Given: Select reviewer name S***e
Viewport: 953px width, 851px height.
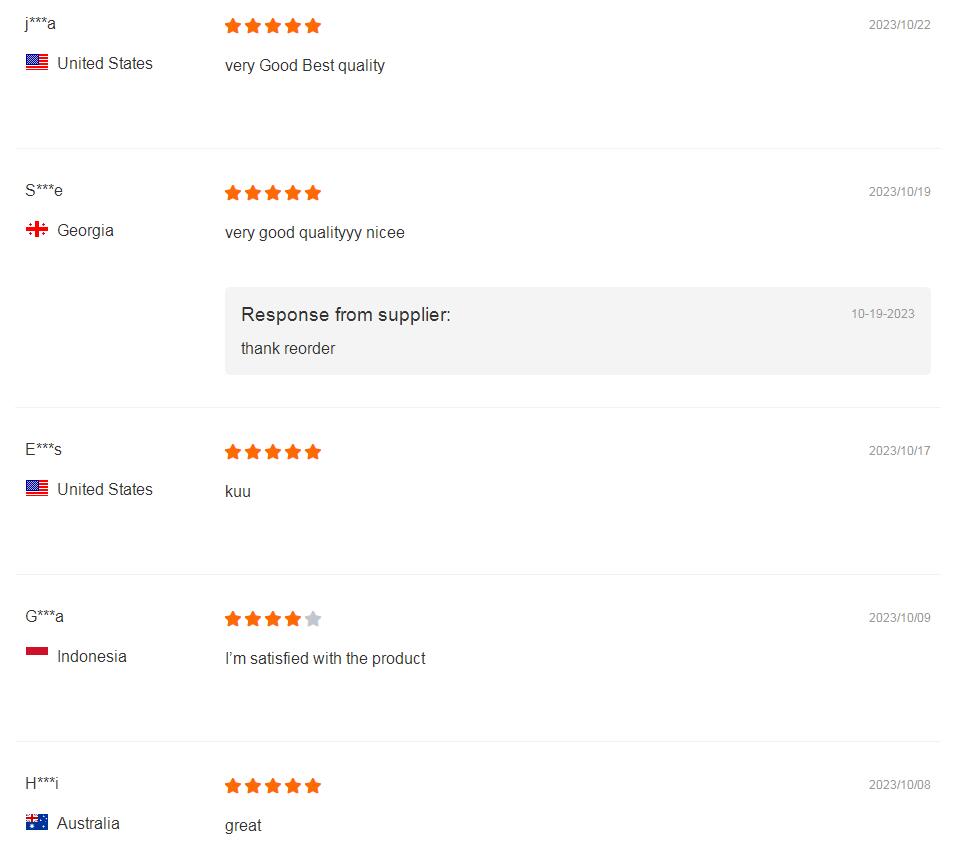Looking at the screenshot, I should 44,191.
